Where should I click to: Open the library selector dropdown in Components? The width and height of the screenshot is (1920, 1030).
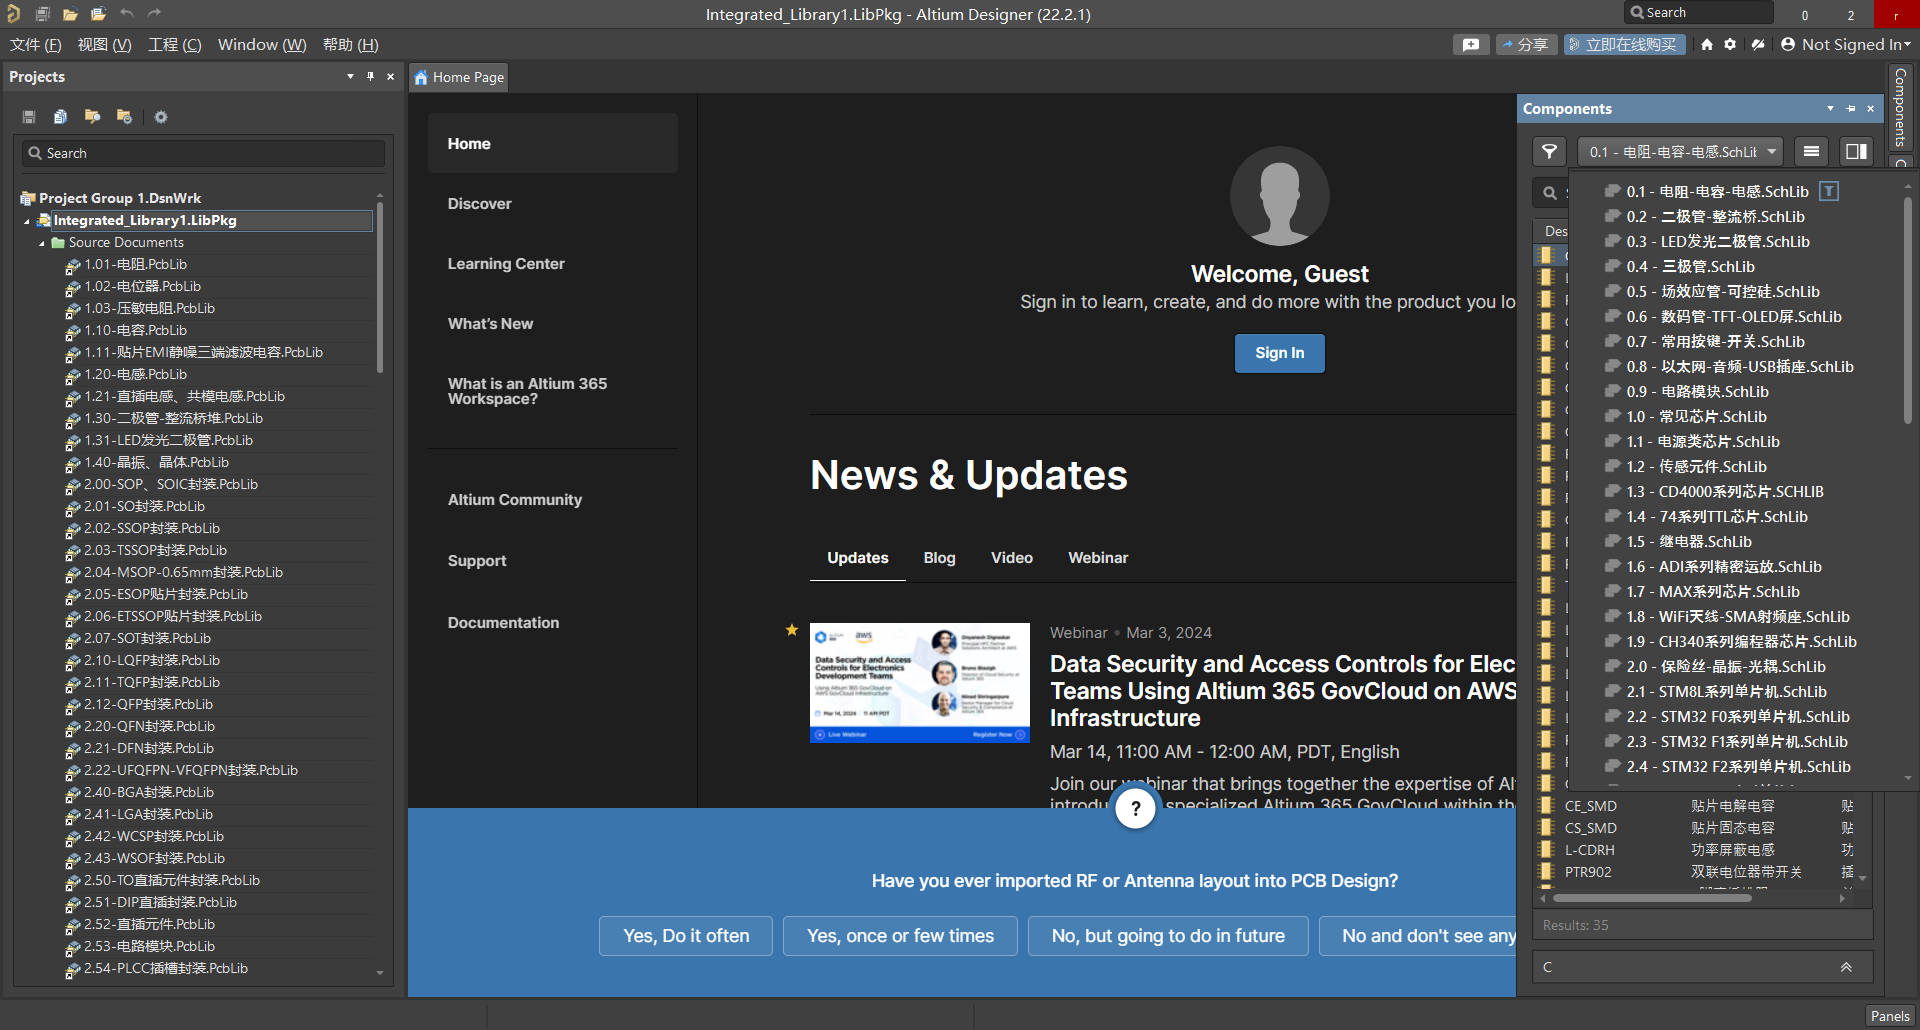click(x=1681, y=152)
